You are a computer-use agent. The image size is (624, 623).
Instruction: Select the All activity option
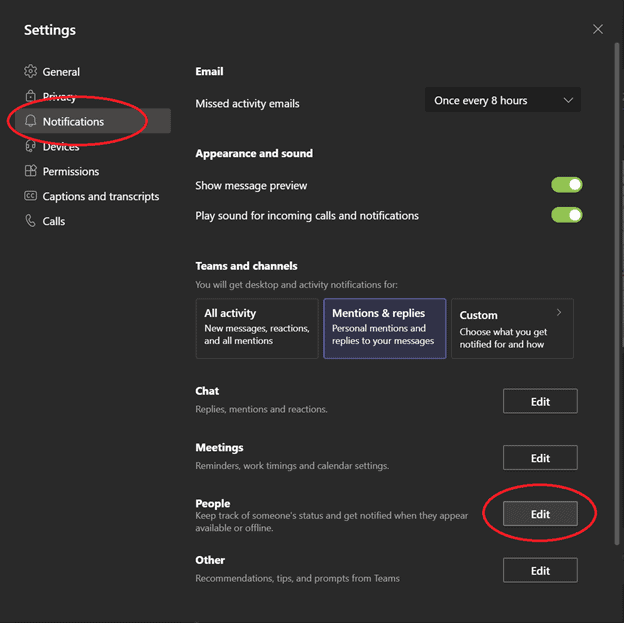tap(257, 328)
